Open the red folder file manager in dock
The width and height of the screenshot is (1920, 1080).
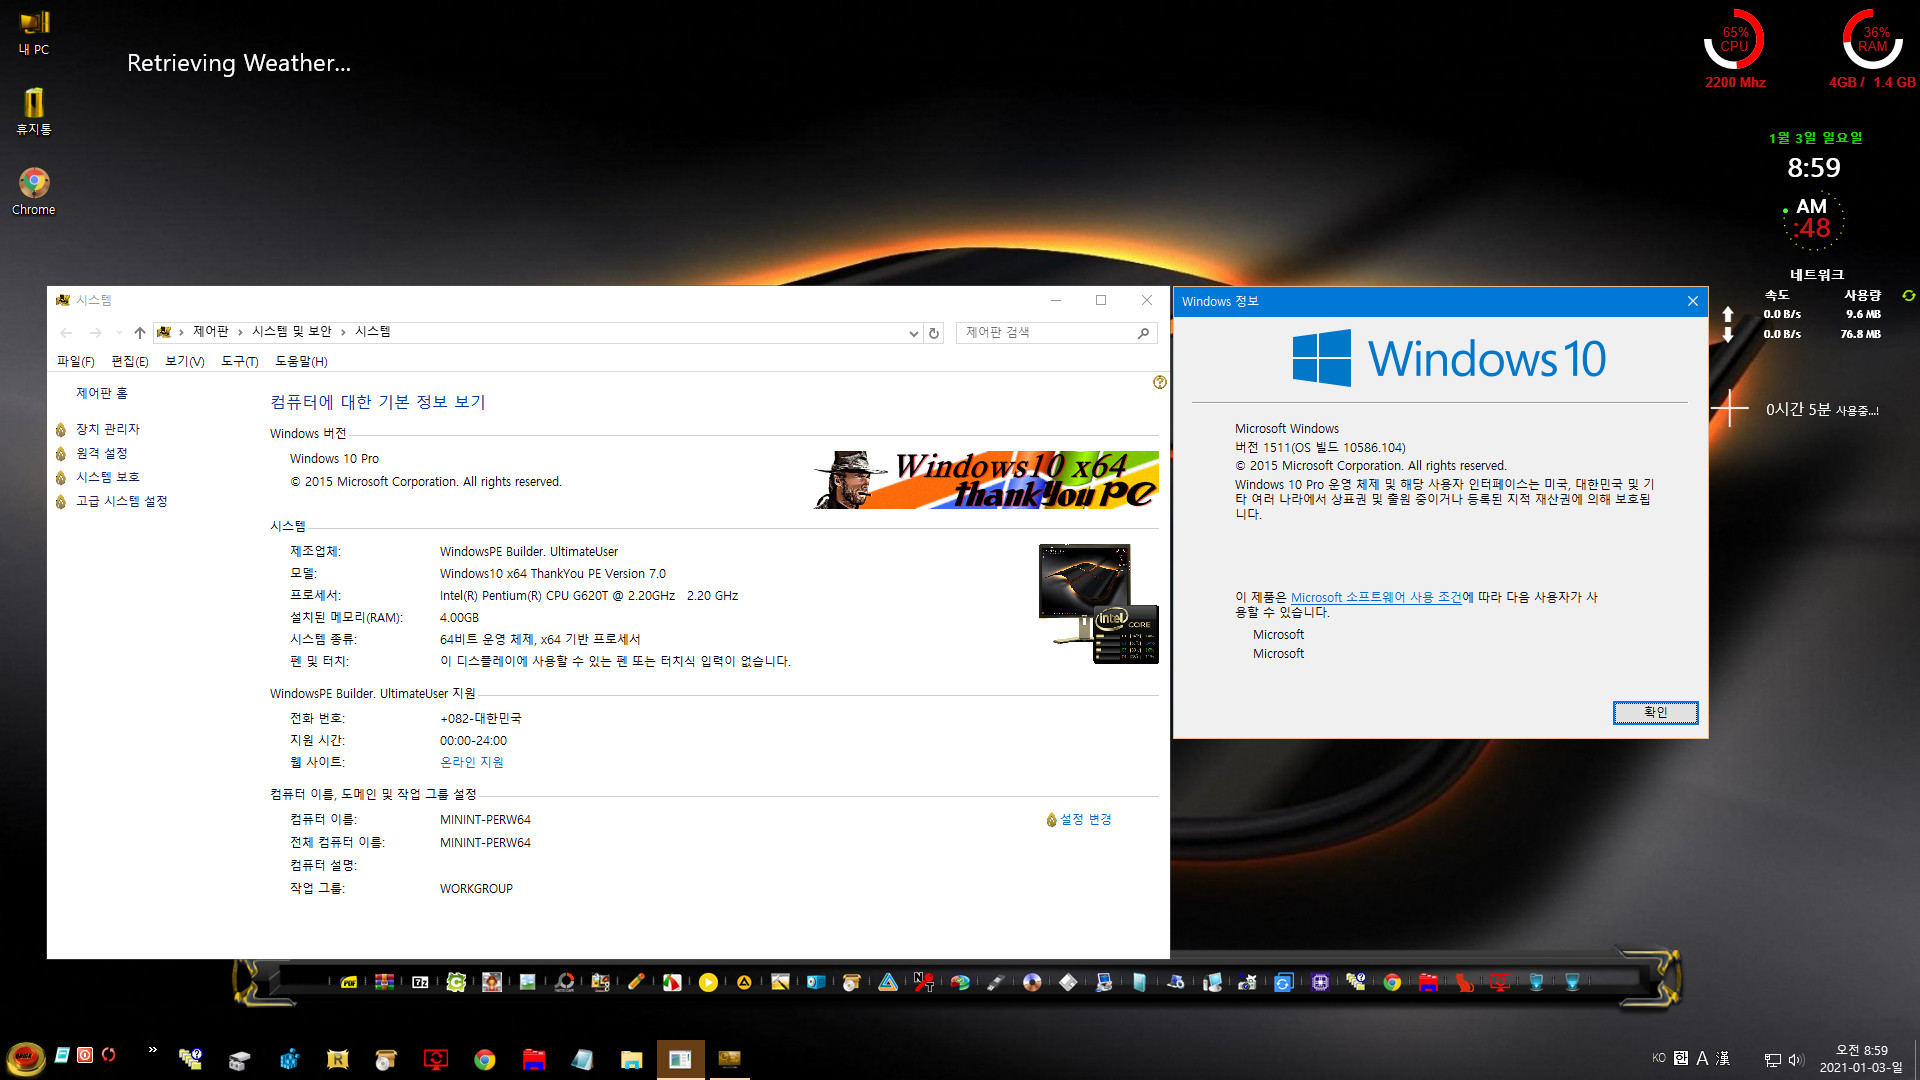(1428, 982)
